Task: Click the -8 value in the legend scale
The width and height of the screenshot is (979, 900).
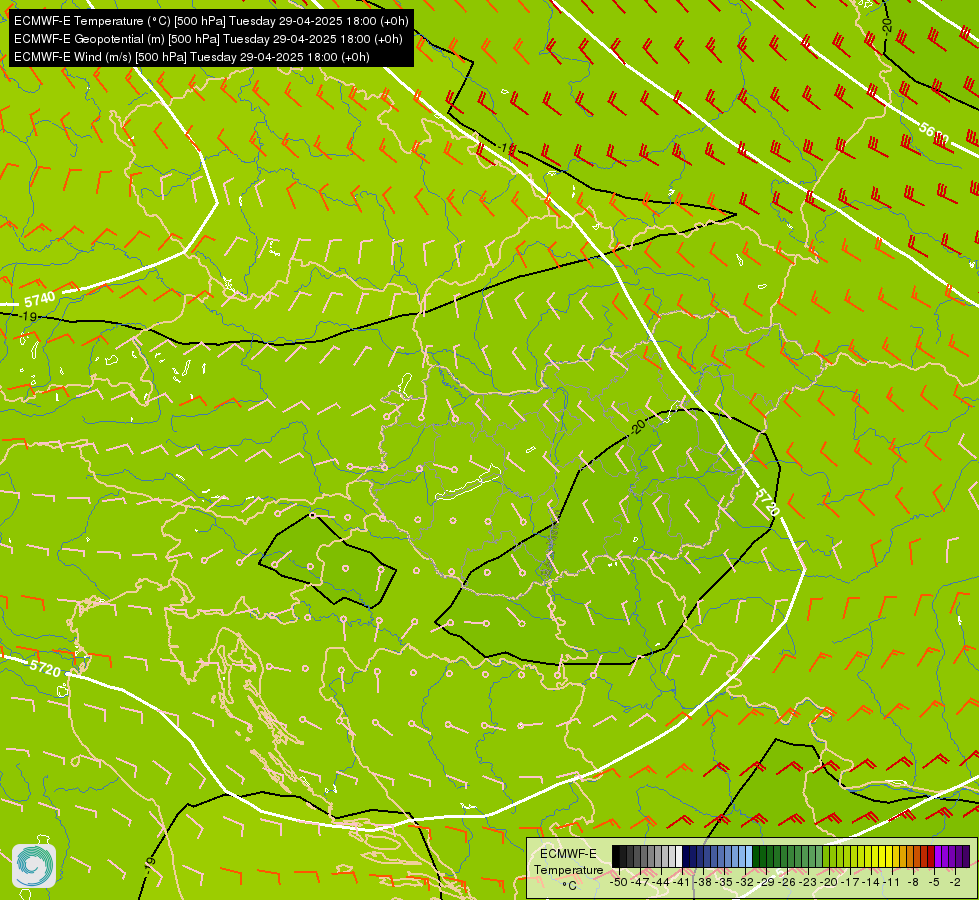Action: click(913, 882)
